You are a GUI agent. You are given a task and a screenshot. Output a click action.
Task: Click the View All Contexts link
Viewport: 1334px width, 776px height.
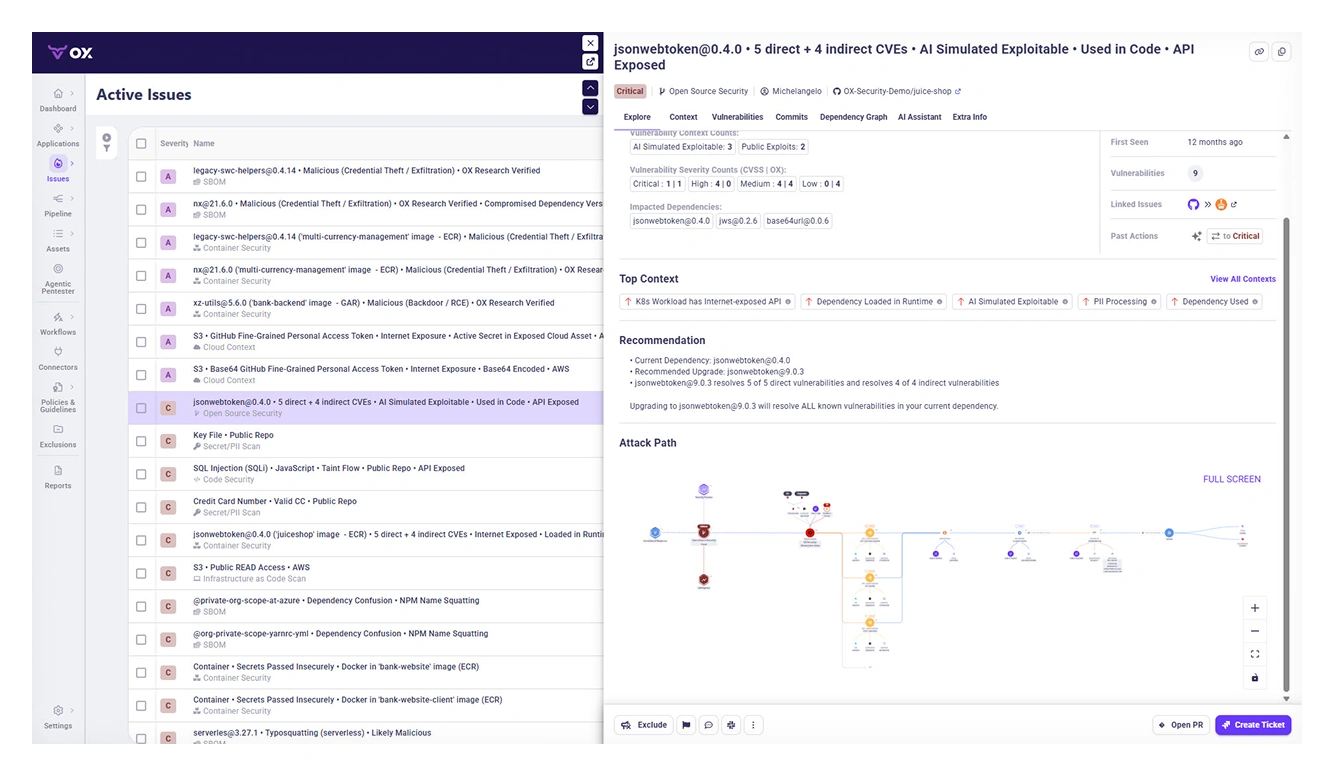(x=1243, y=279)
